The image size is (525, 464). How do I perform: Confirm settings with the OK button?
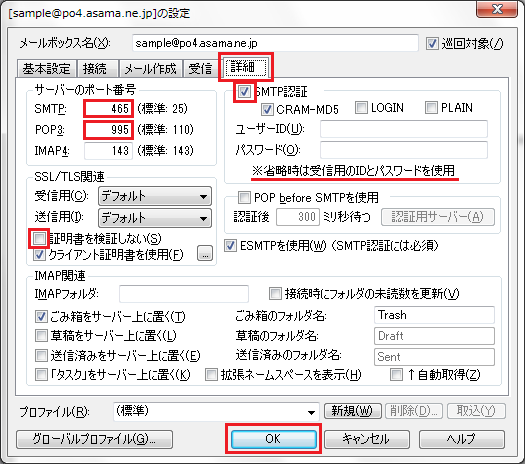(274, 439)
